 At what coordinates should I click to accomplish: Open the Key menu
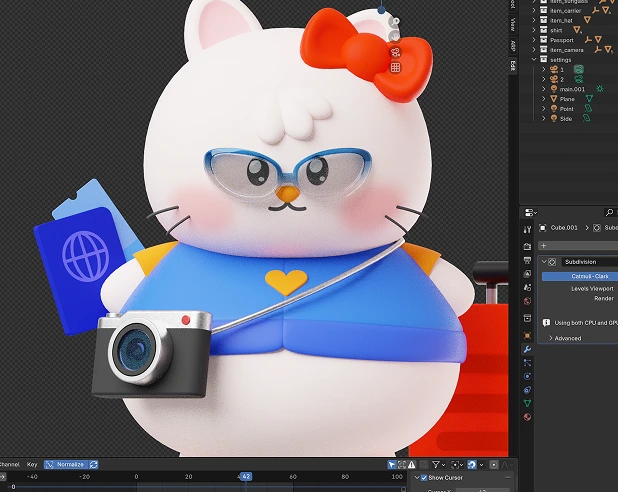[32, 464]
